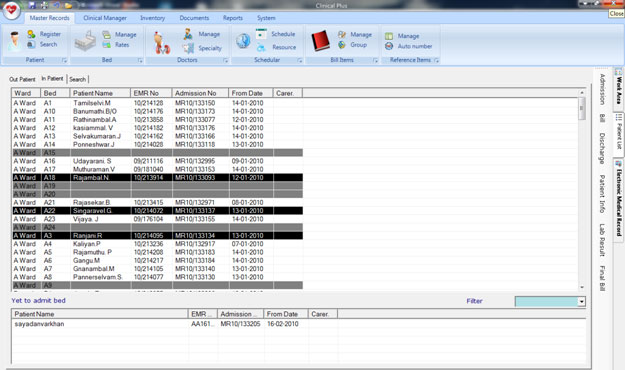Click the Resource icon

click(261, 47)
